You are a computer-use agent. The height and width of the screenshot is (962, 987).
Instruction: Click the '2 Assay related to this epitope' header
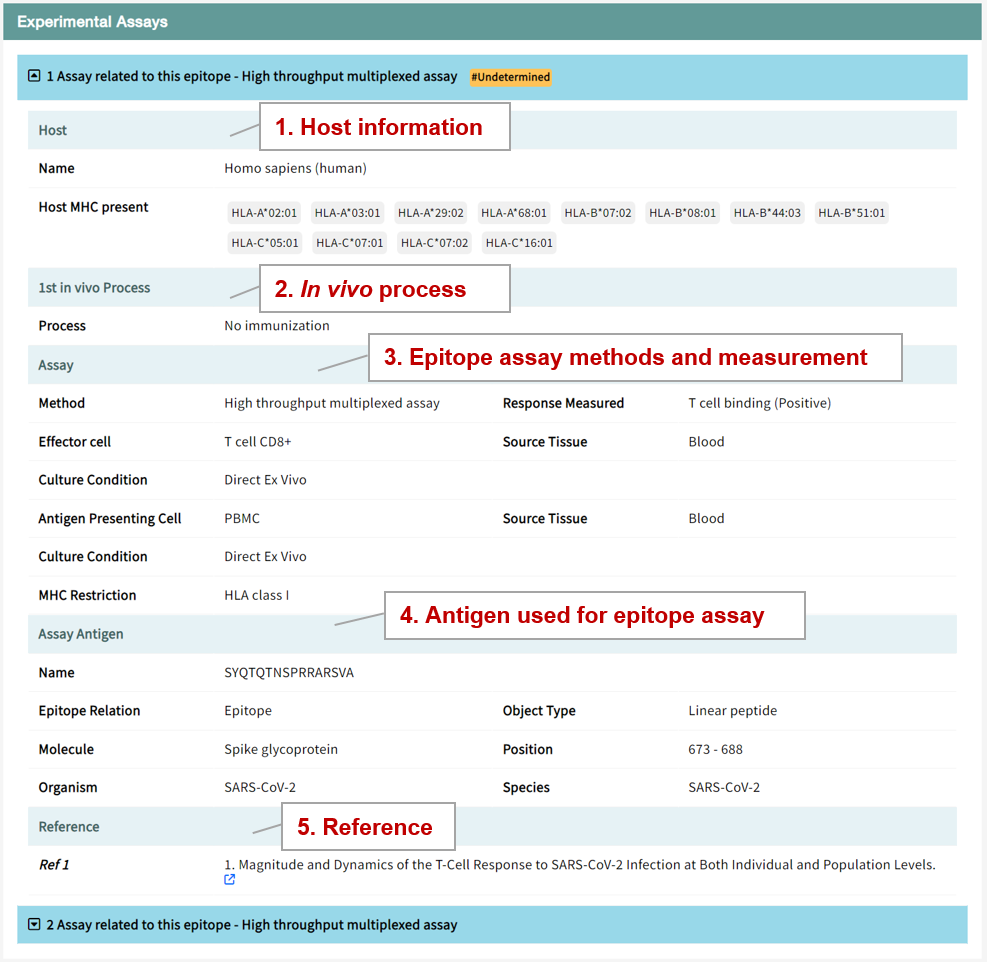point(252,925)
